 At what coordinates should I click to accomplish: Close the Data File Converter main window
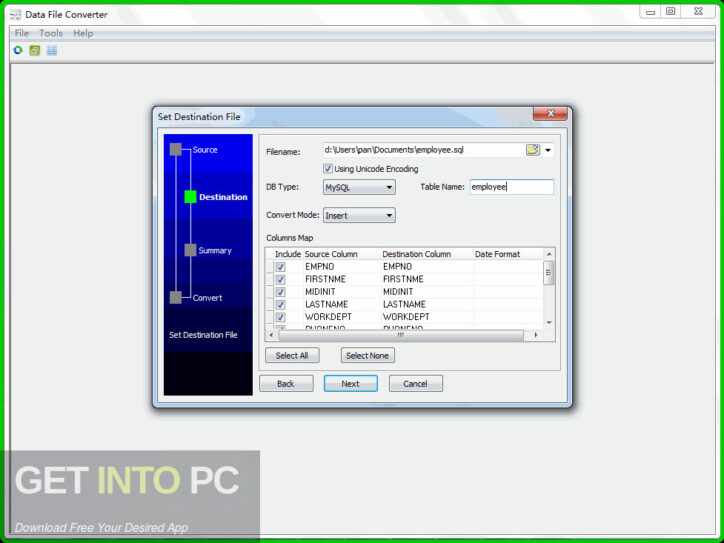(699, 12)
